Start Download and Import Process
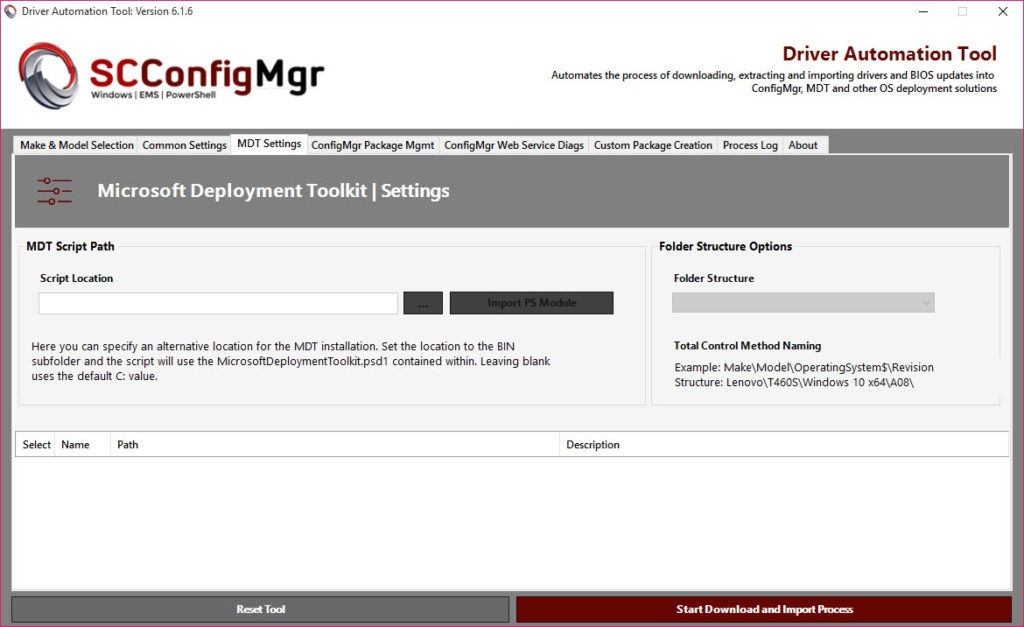Viewport: 1024px width, 627px height. [764, 609]
